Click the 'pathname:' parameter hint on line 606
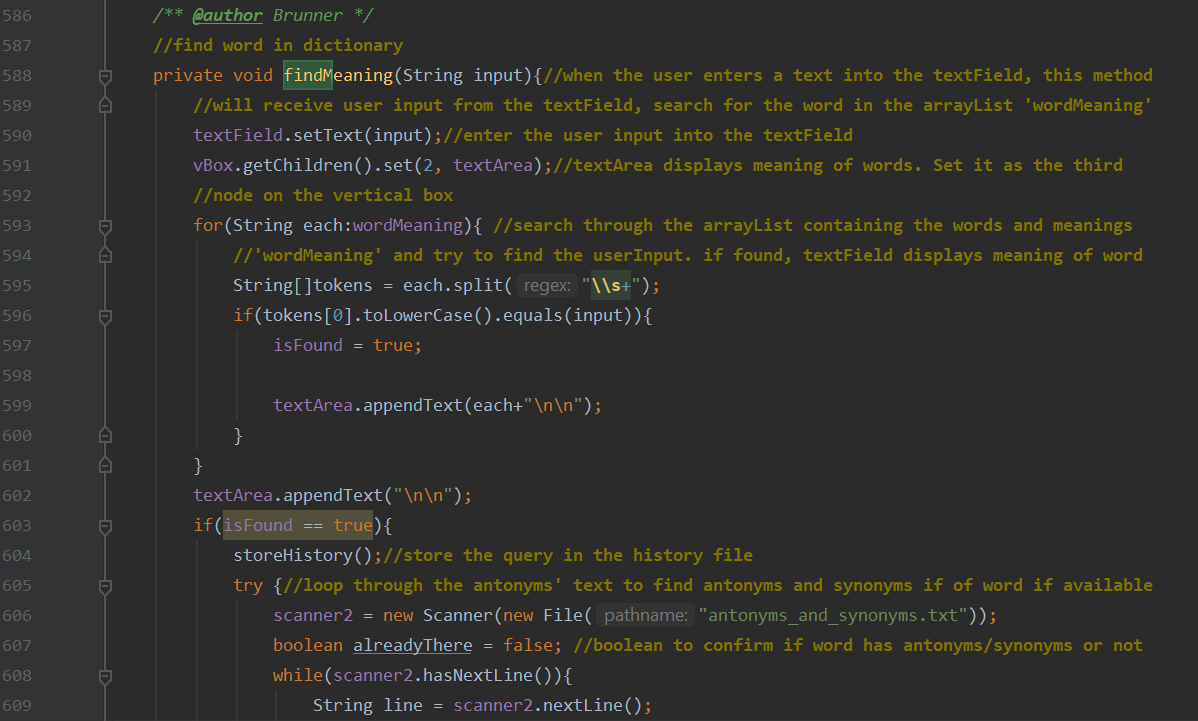 pos(645,616)
